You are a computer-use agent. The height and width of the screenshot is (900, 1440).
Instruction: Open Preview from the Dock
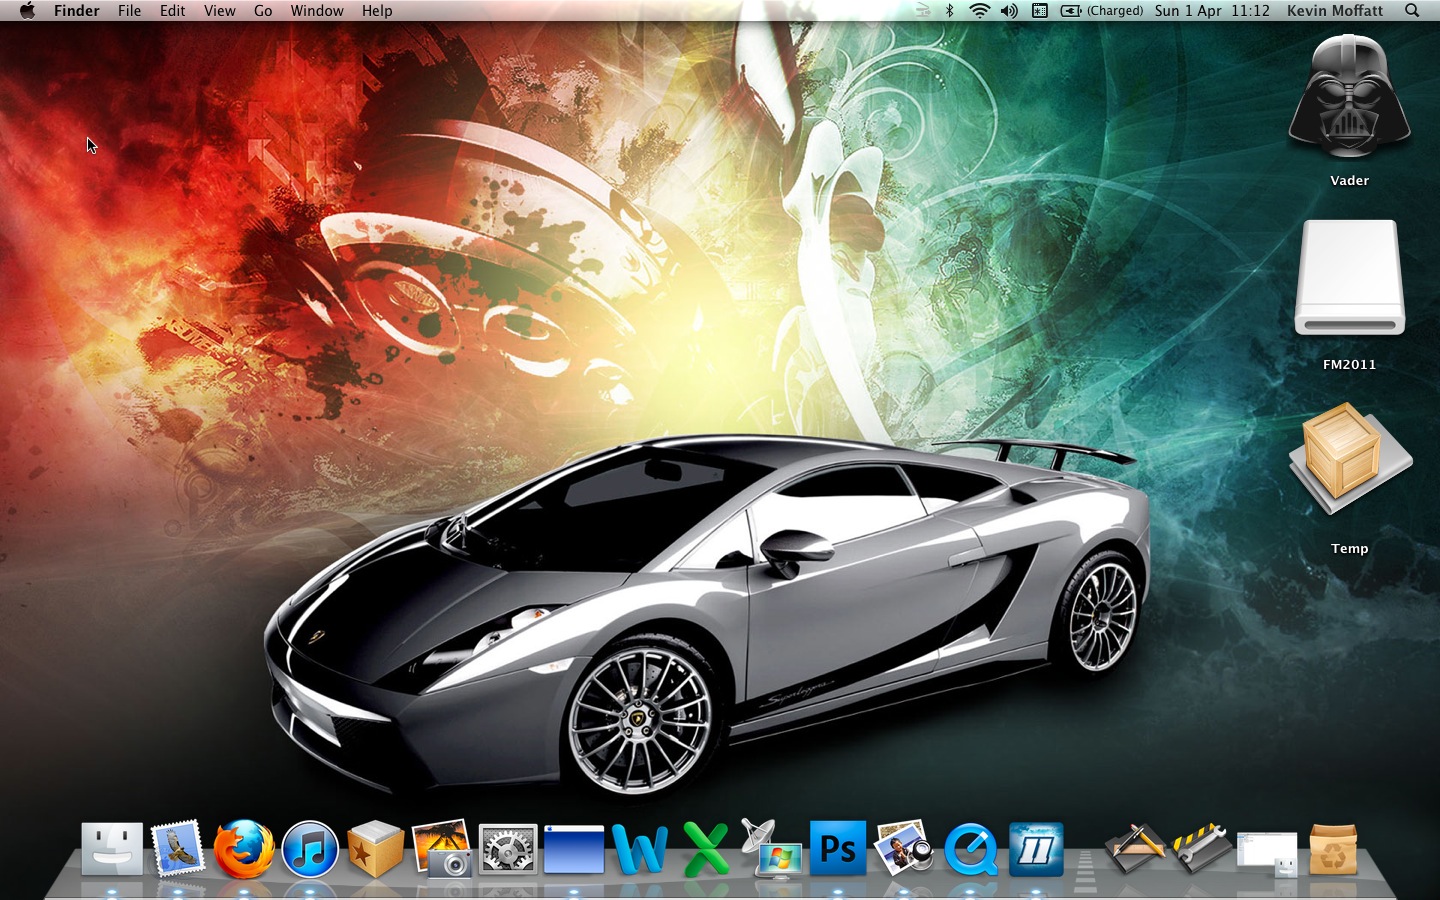pyautogui.click(x=903, y=850)
